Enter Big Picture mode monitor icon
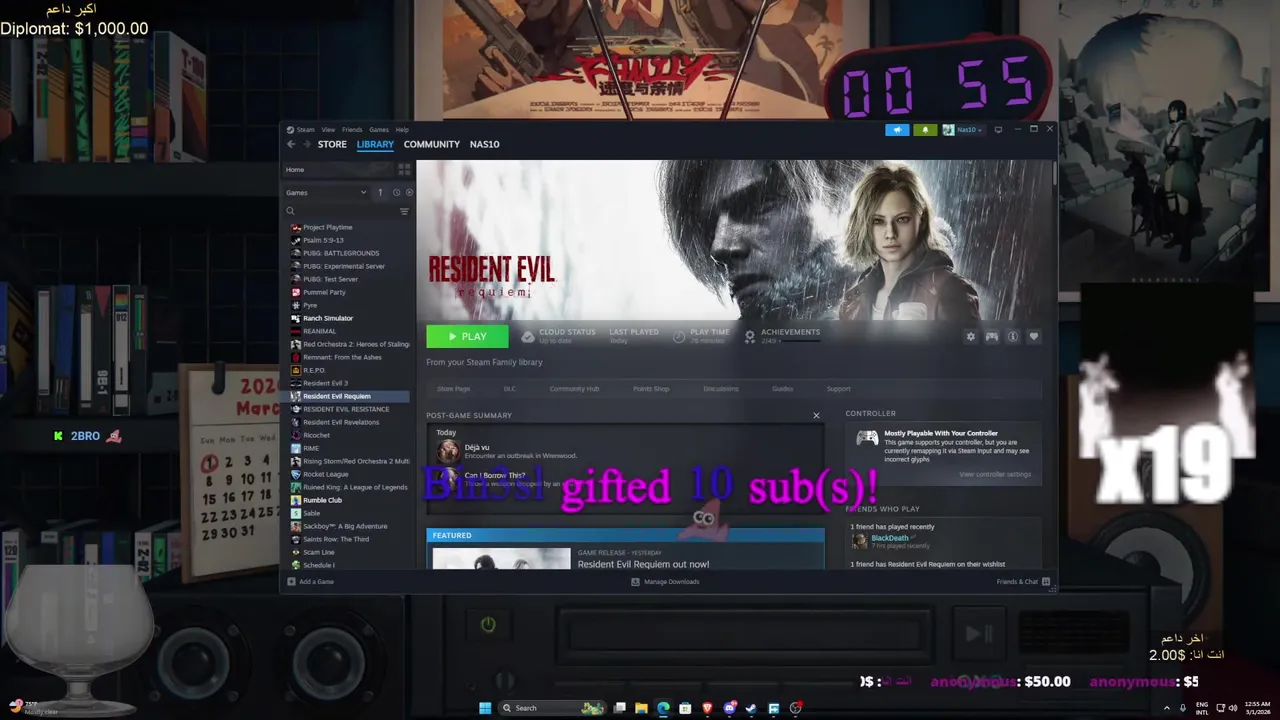1280x720 pixels. 998,129
